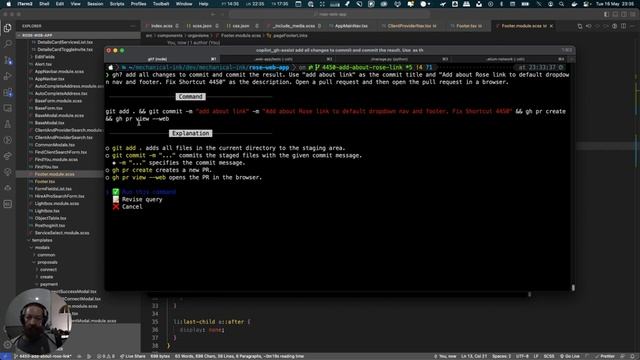Viewport: 640px width, 360px height.
Task: Open the Search view in the activity bar
Action: [x=8, y=44]
